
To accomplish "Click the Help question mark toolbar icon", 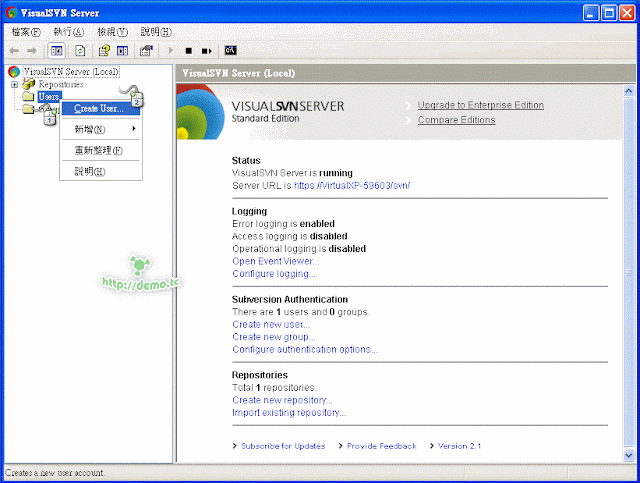I will [104, 51].
